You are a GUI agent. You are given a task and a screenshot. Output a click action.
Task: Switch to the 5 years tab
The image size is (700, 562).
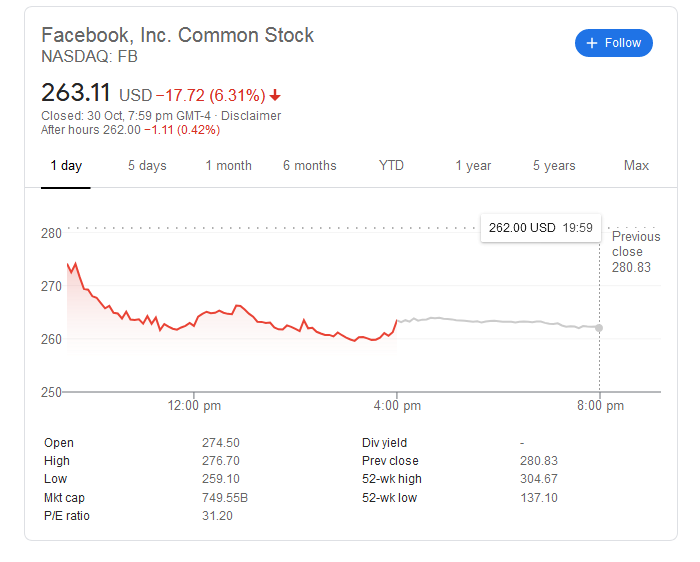click(x=554, y=166)
